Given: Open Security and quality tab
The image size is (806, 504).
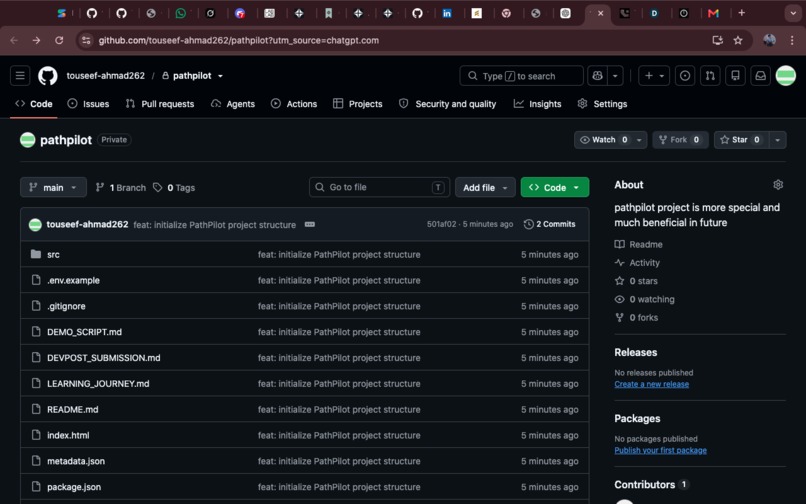Looking at the screenshot, I should pos(448,104).
